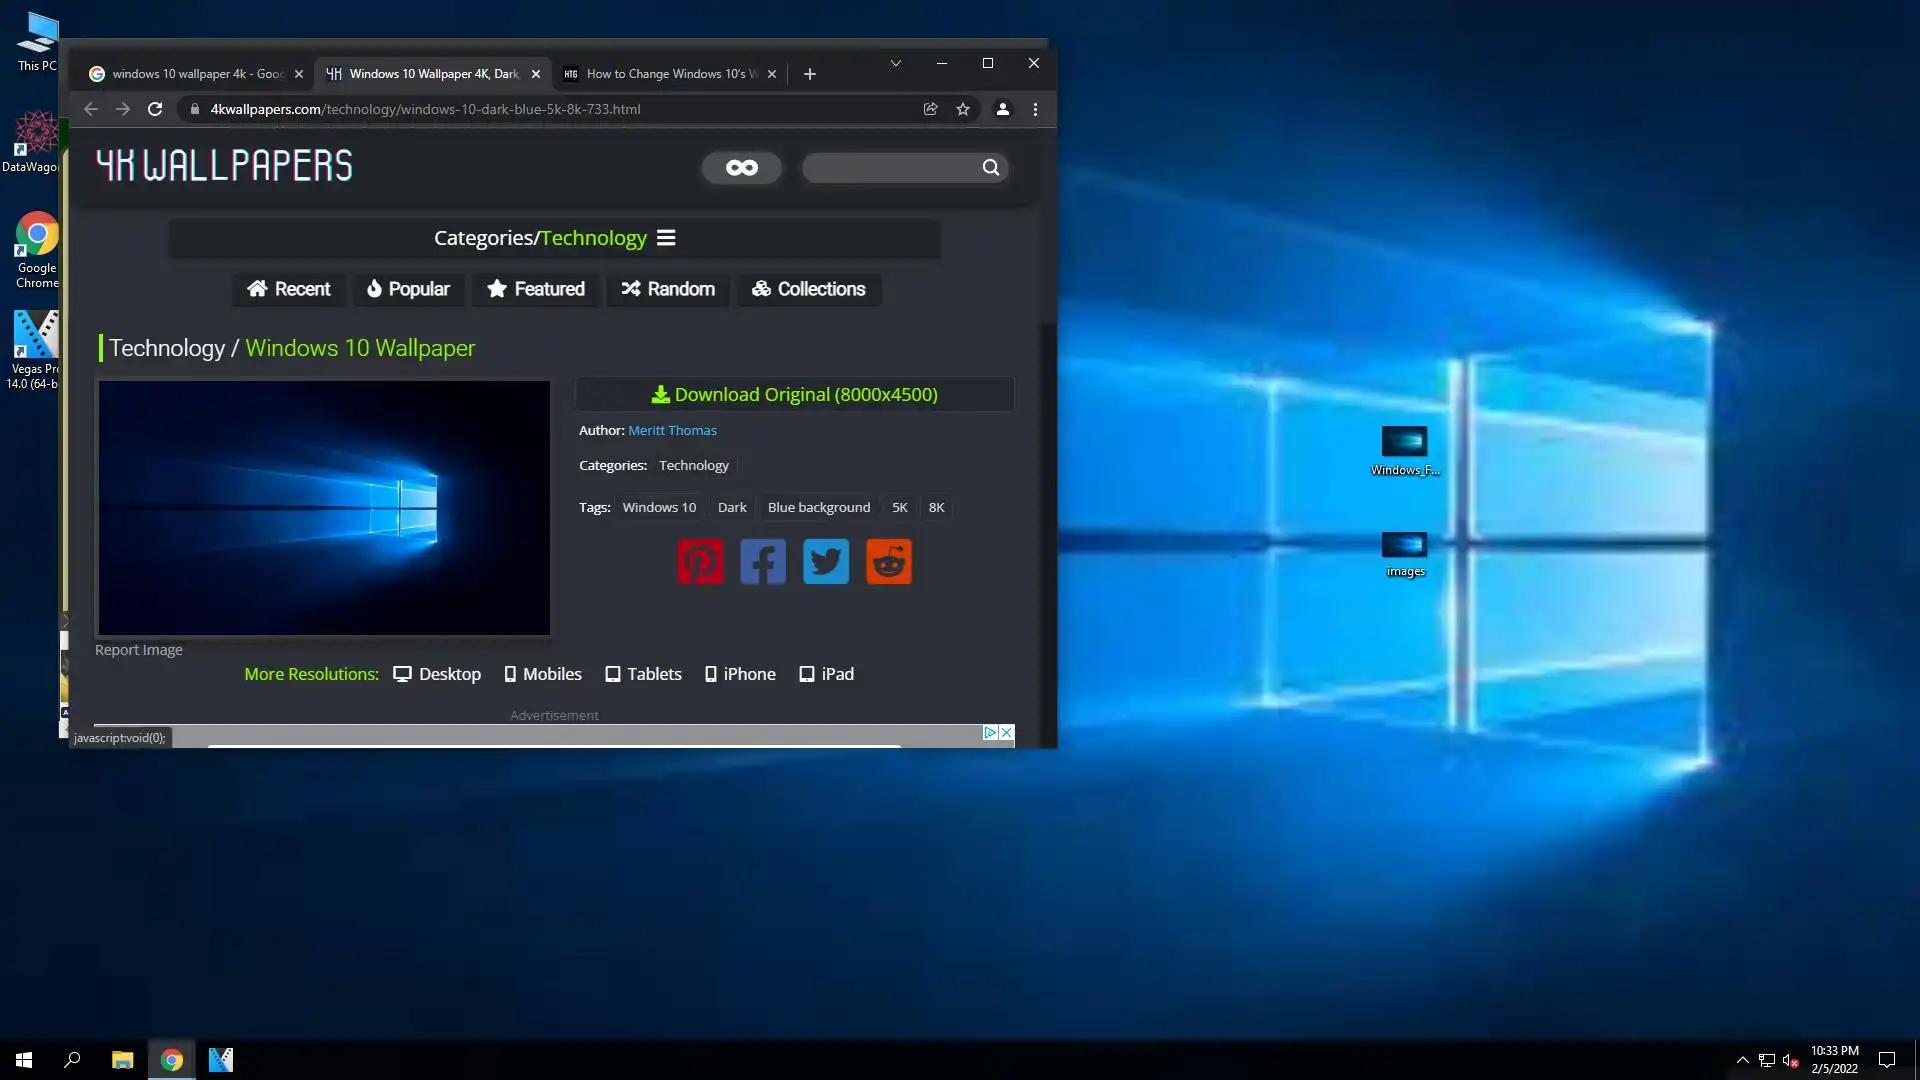
Task: Click the search magnifier icon on site
Action: (990, 168)
